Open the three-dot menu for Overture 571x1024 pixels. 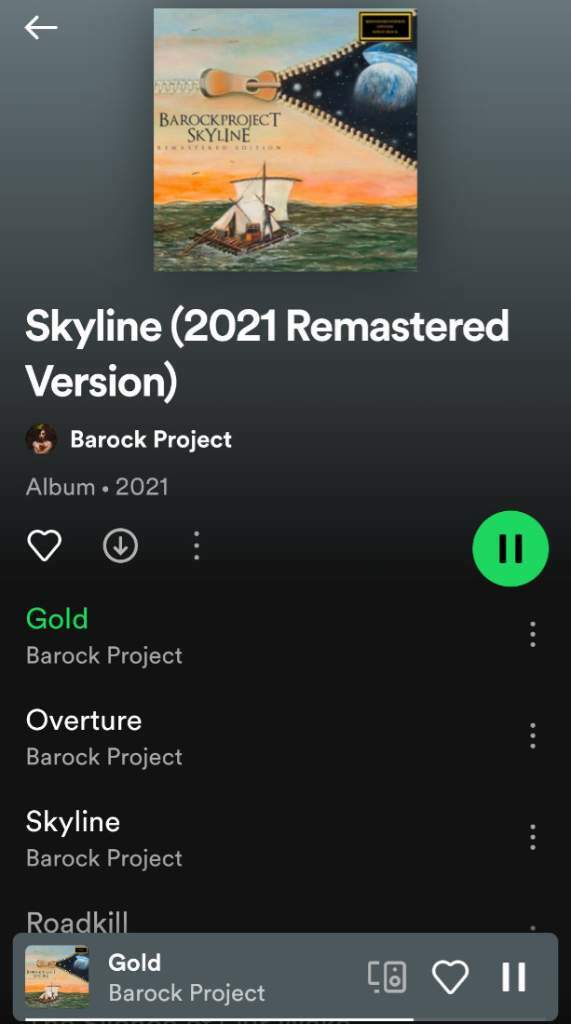[533, 736]
